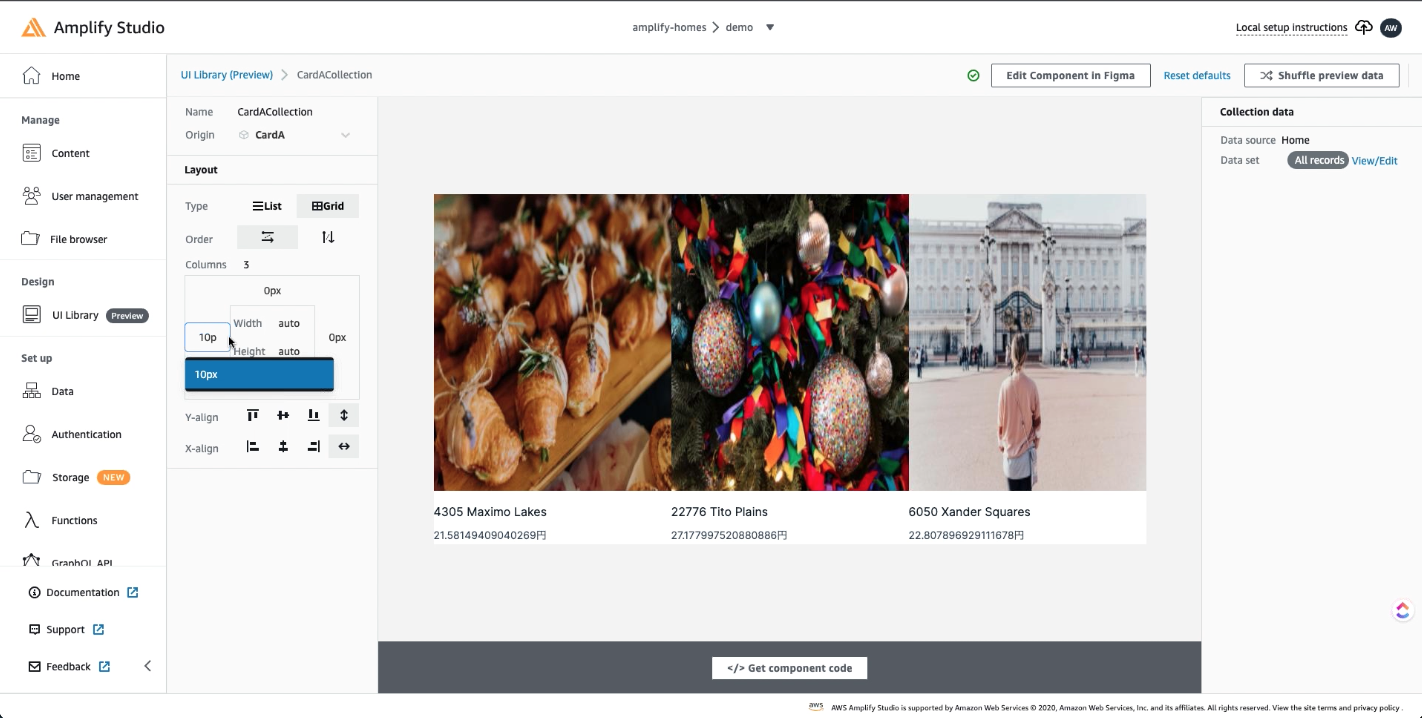Open User management in the sidebar
This screenshot has height=718, width=1422.
pos(94,196)
